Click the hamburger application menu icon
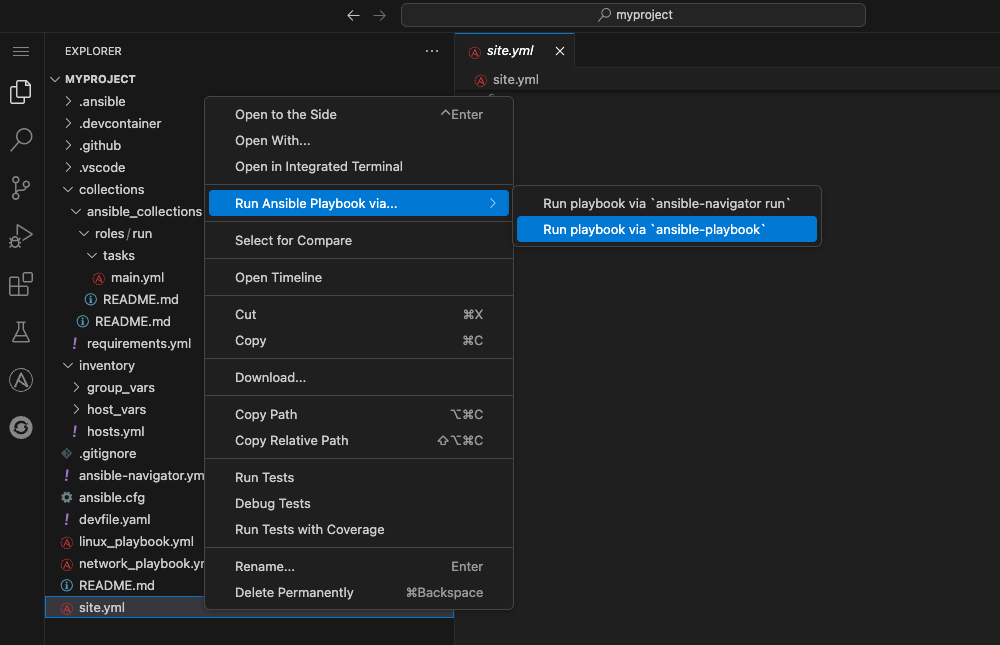Screen dimensions: 1000x645 (x=21, y=51)
